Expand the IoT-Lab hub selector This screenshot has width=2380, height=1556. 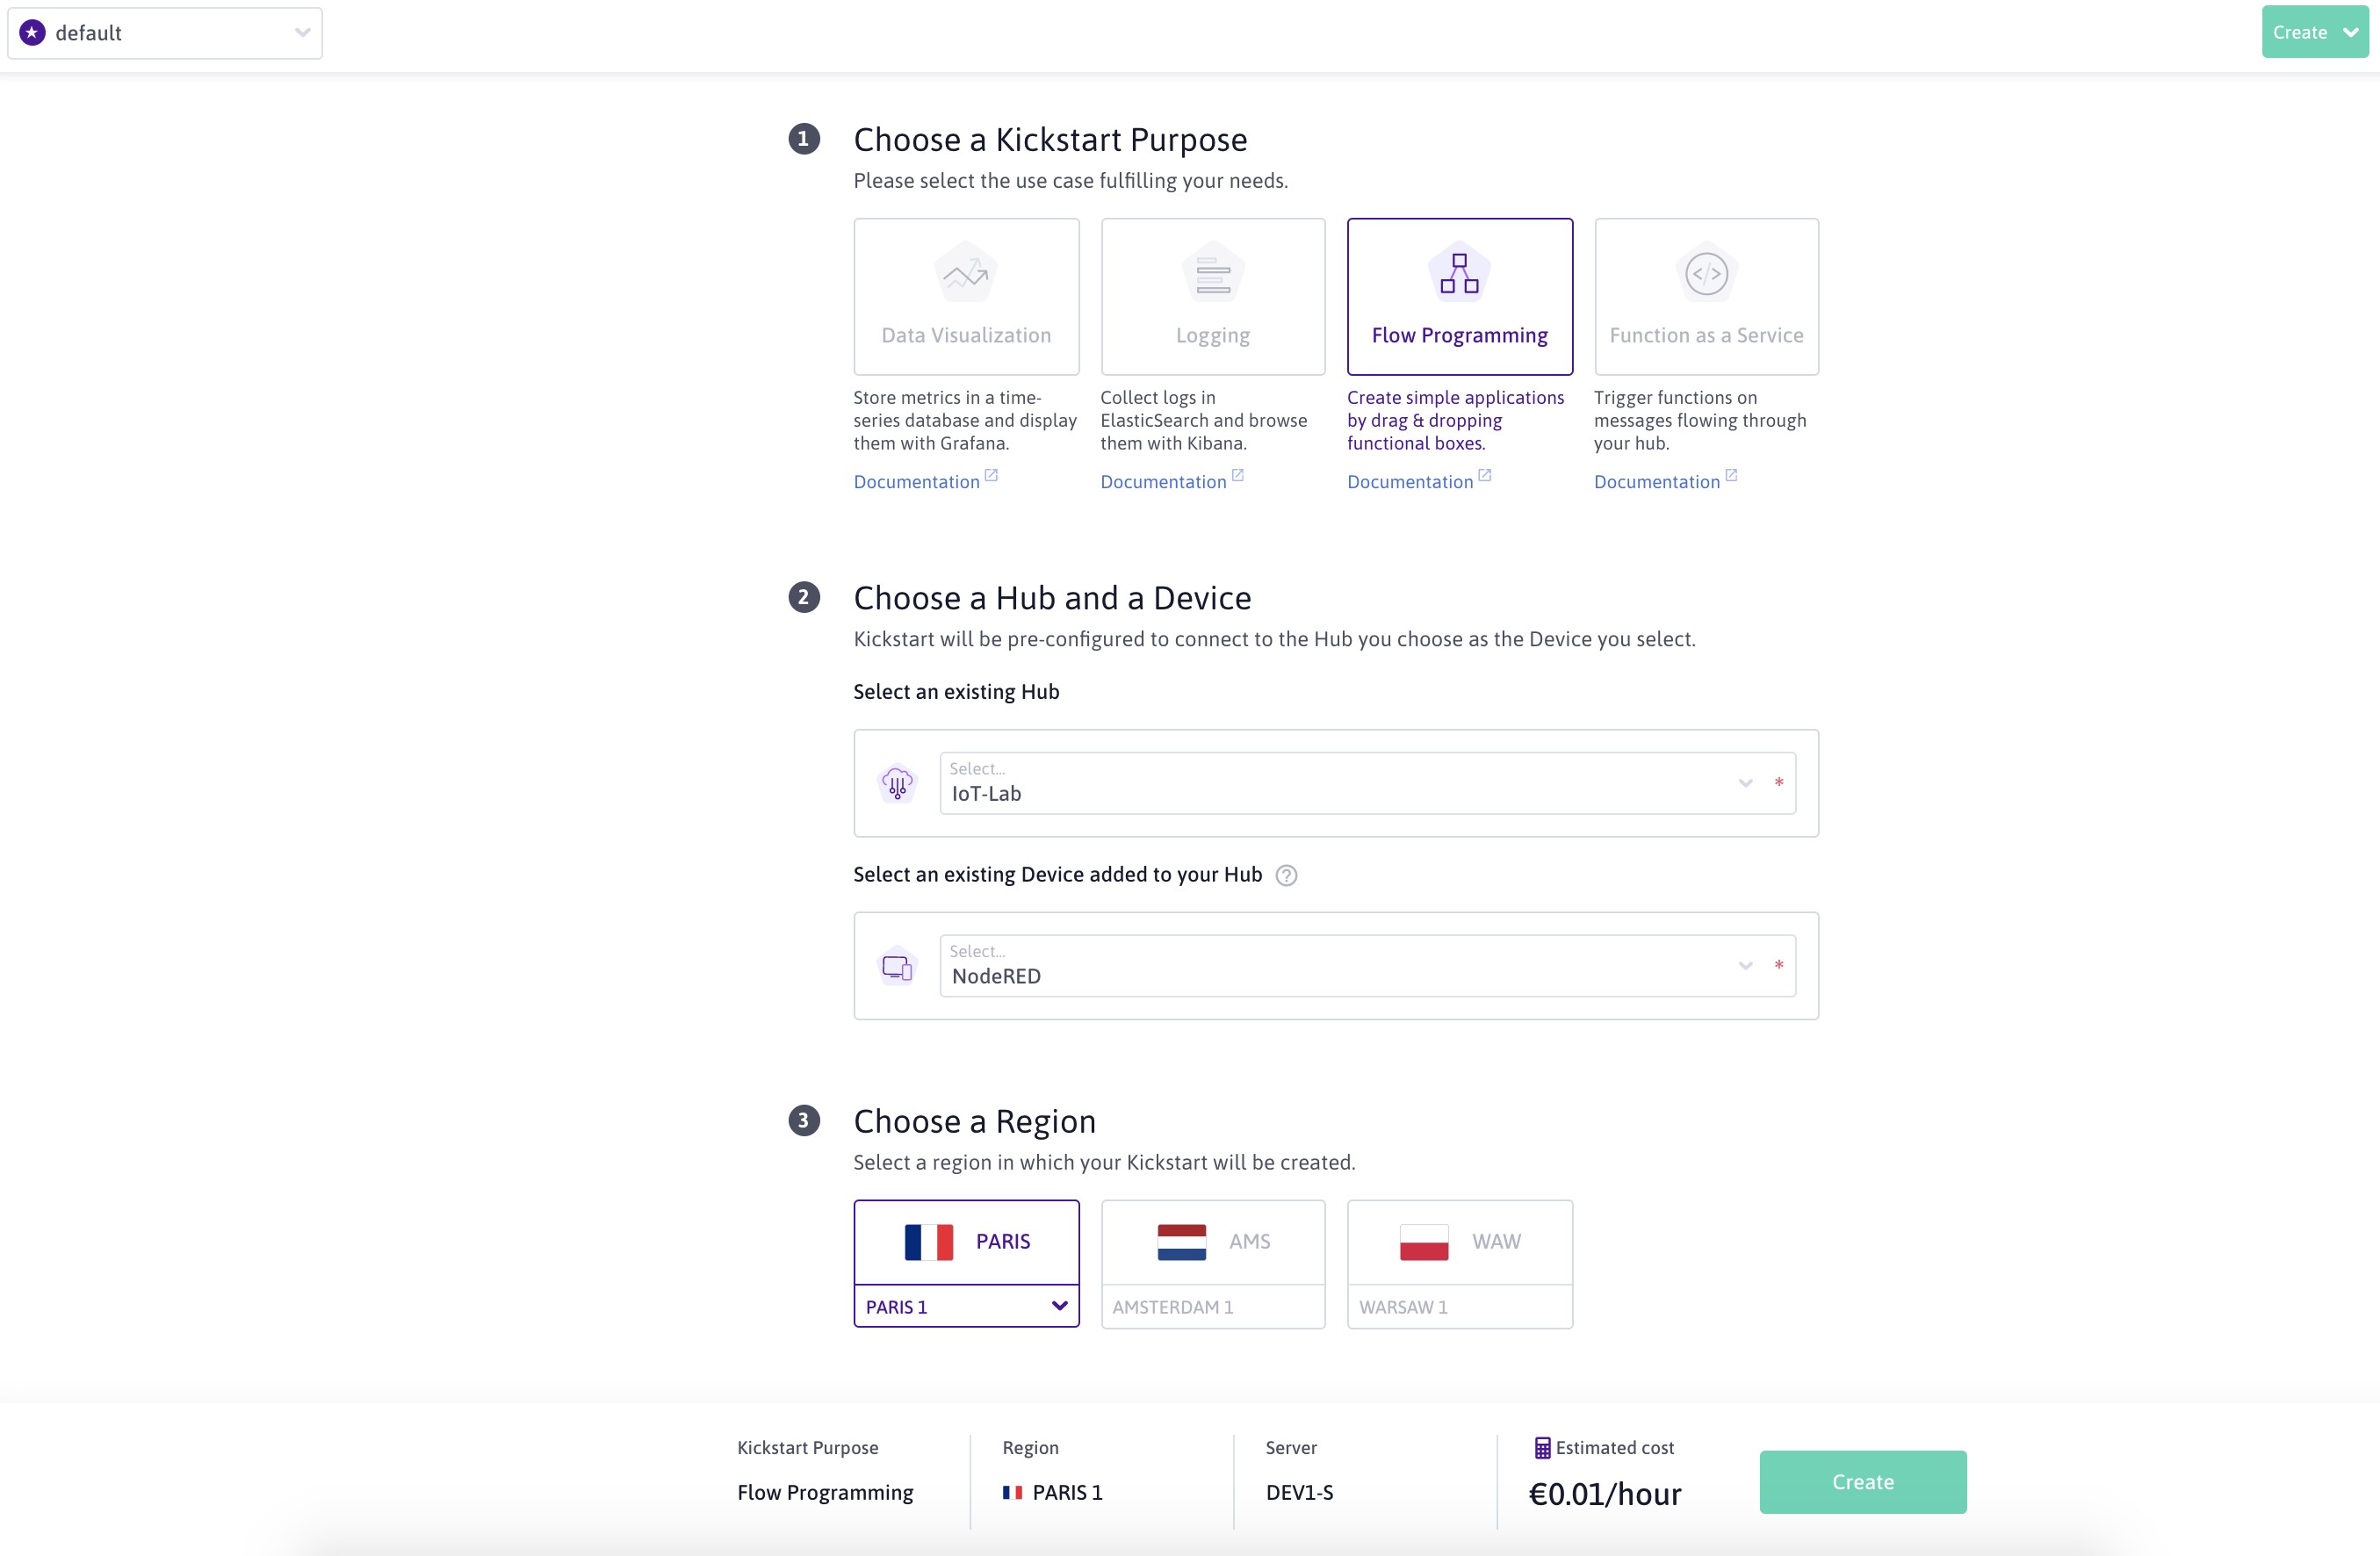[1744, 783]
